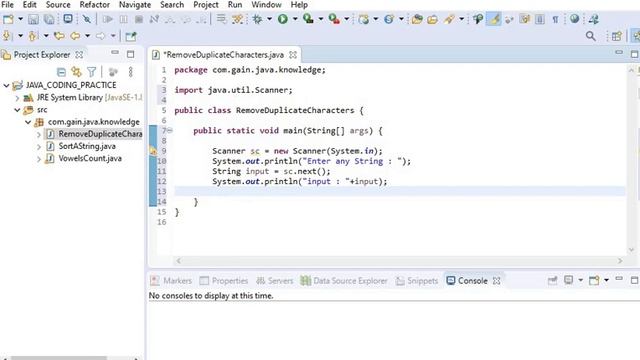
Task: Collapse the src folder node
Action: click(17, 110)
